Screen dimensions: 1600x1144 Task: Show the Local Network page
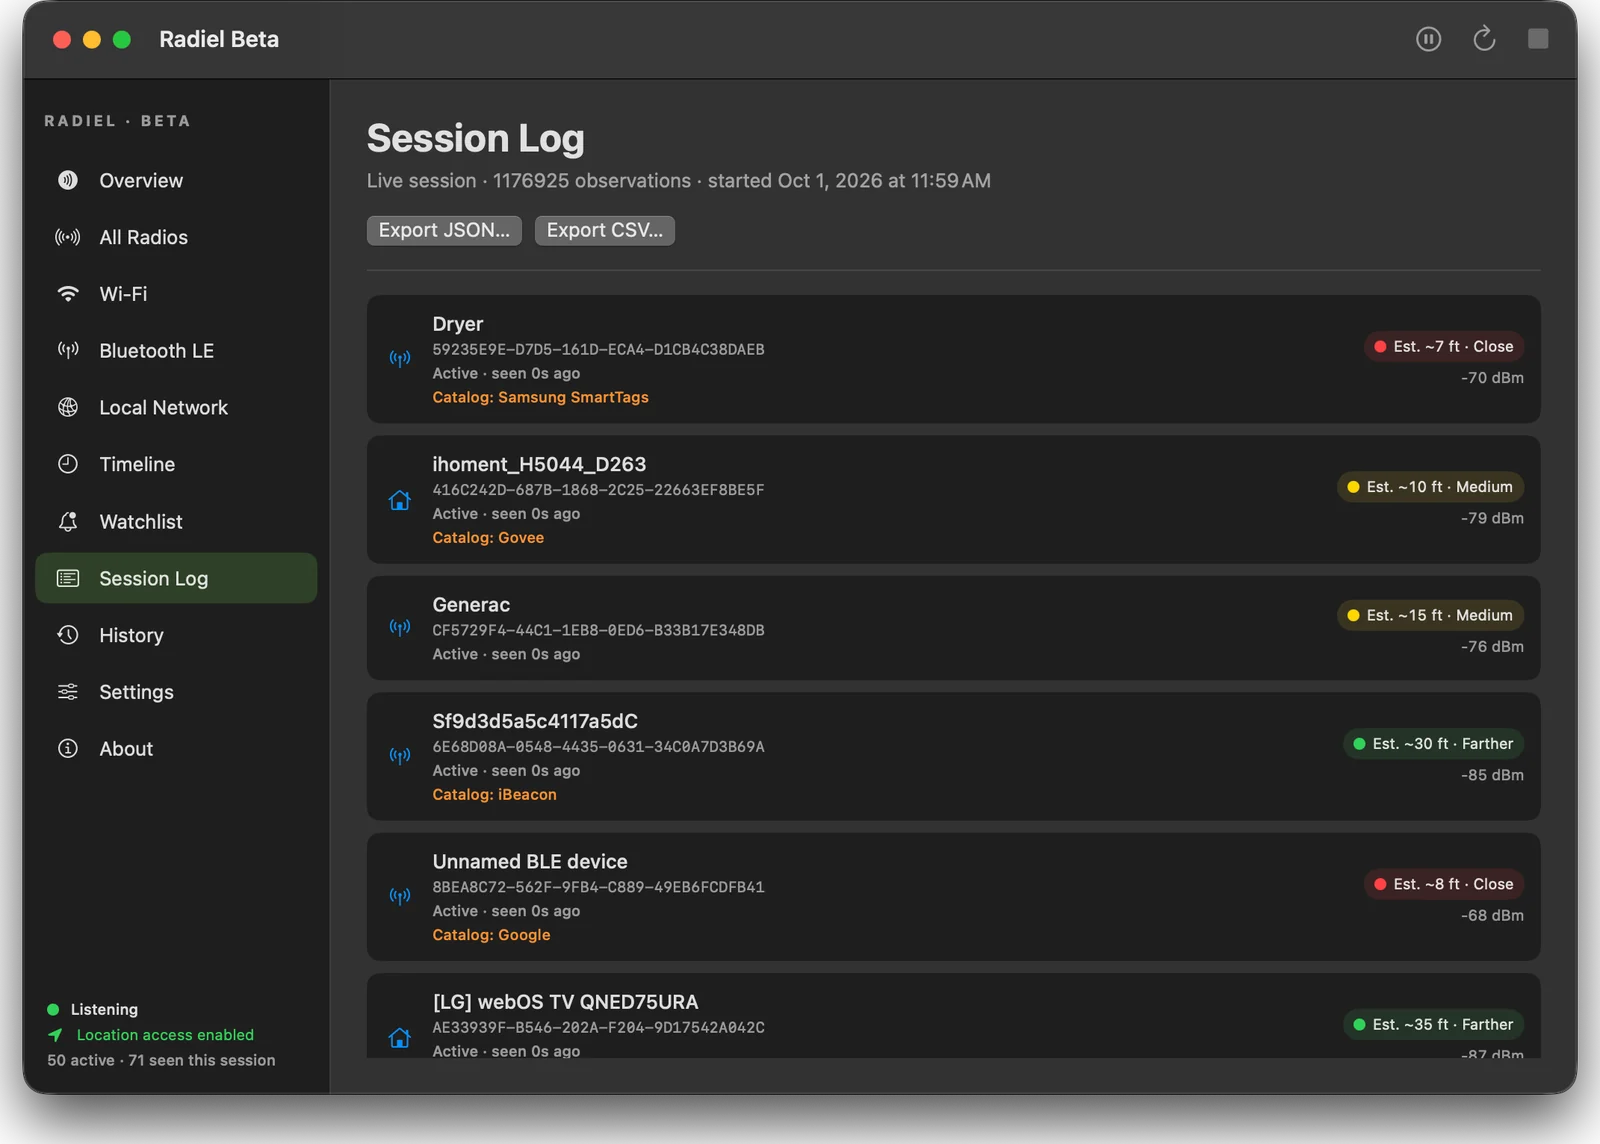[x=176, y=407]
